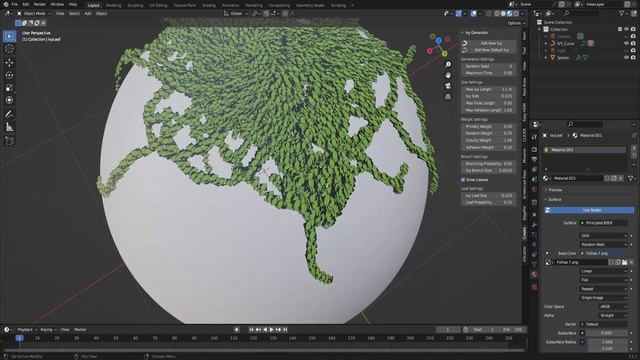
Task: Open the Output properties tab icon
Action: (534, 160)
